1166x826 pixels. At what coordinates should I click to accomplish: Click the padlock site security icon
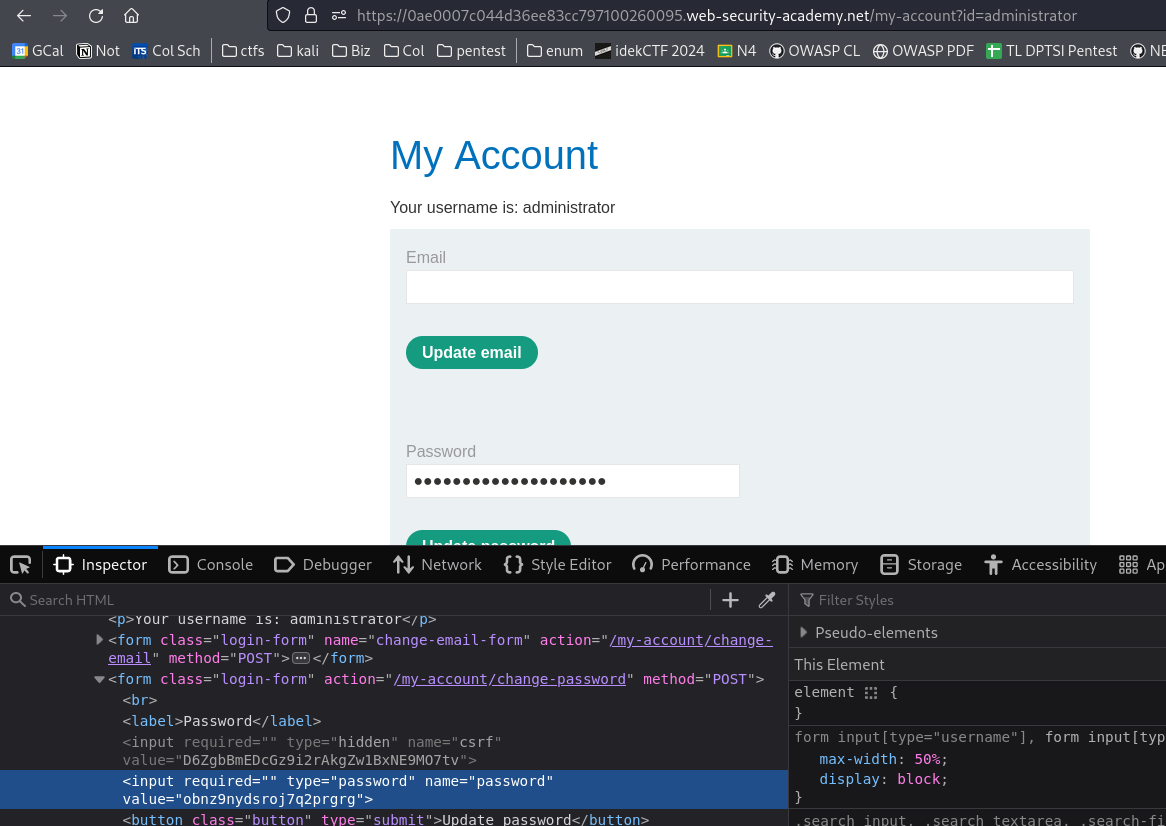coord(311,16)
